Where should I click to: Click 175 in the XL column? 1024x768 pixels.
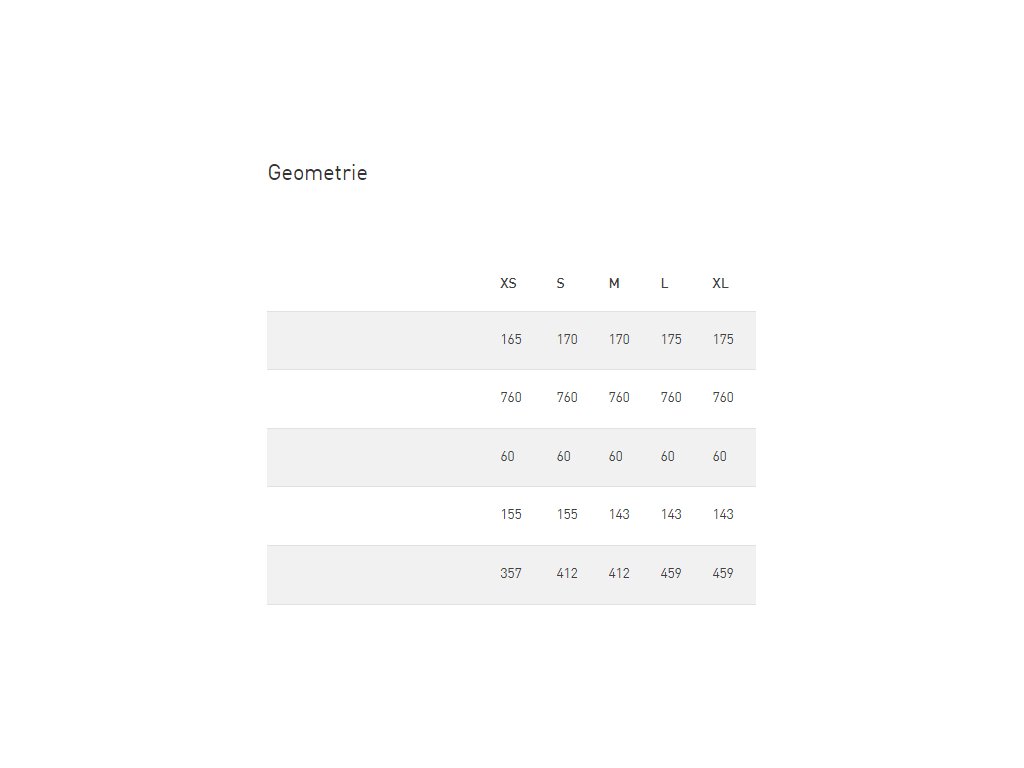[x=723, y=340]
